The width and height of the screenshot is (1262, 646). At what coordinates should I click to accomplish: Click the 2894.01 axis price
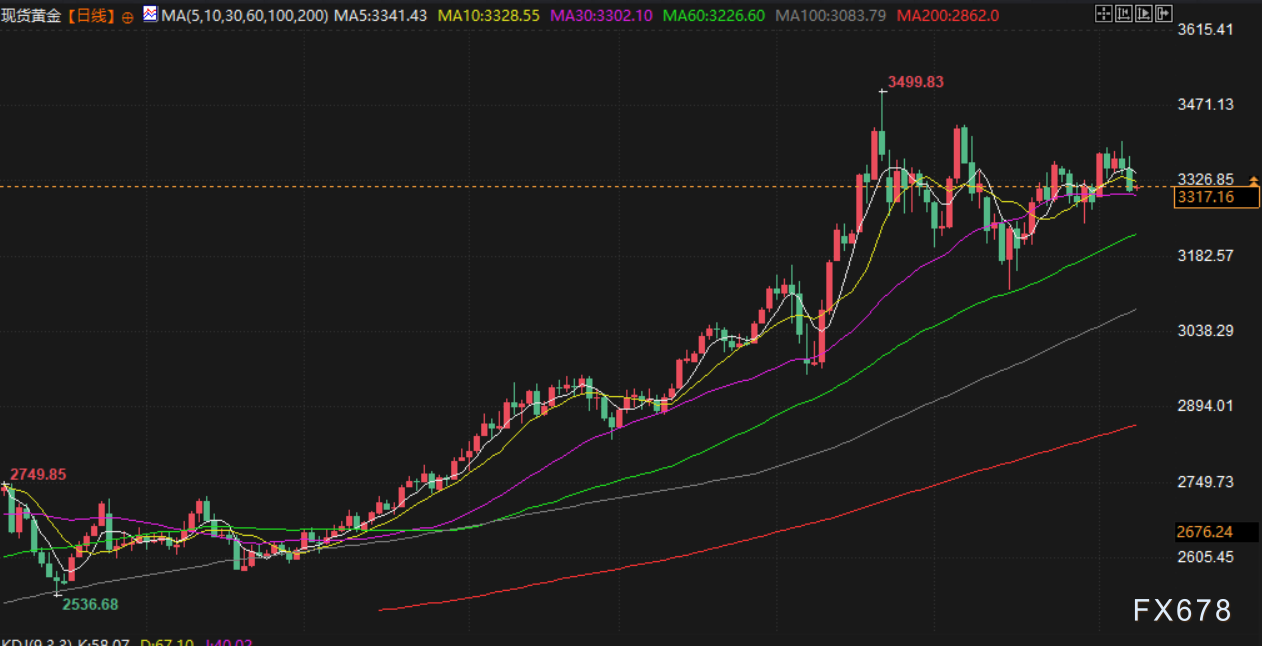coord(1205,405)
